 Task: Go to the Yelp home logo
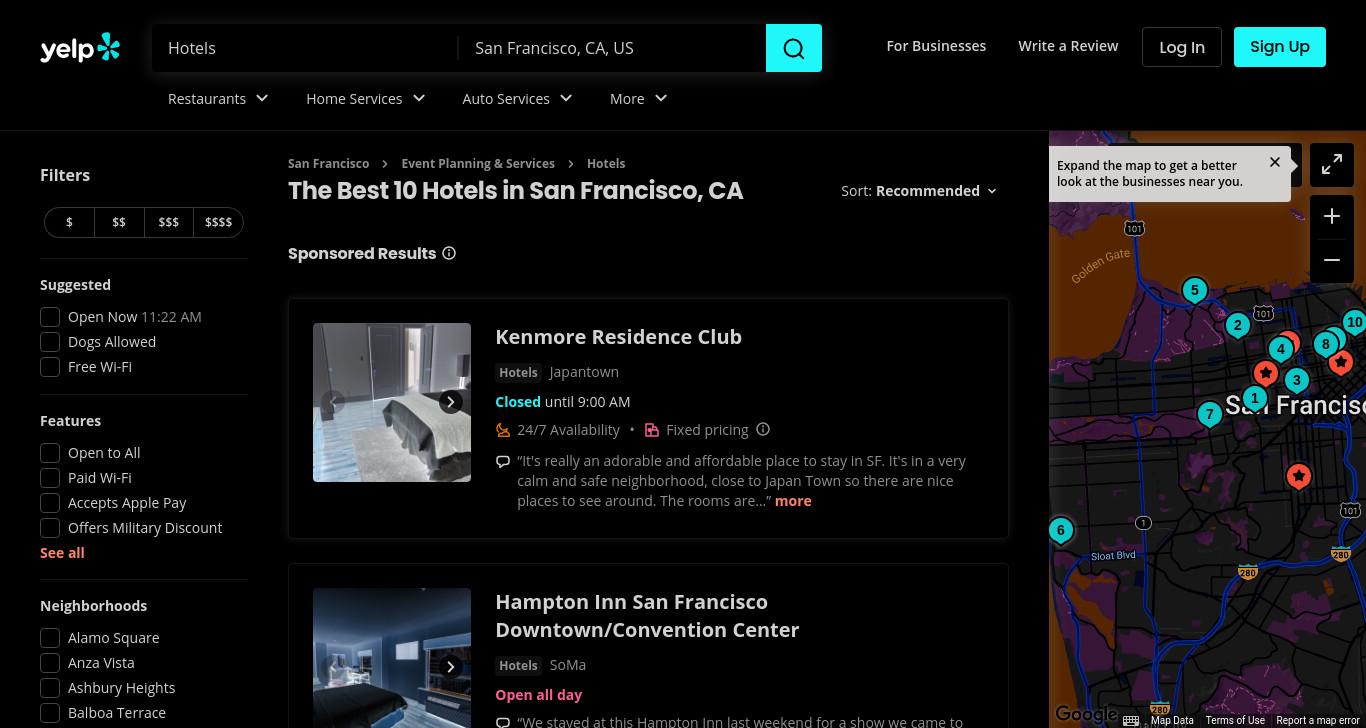pyautogui.click(x=80, y=48)
